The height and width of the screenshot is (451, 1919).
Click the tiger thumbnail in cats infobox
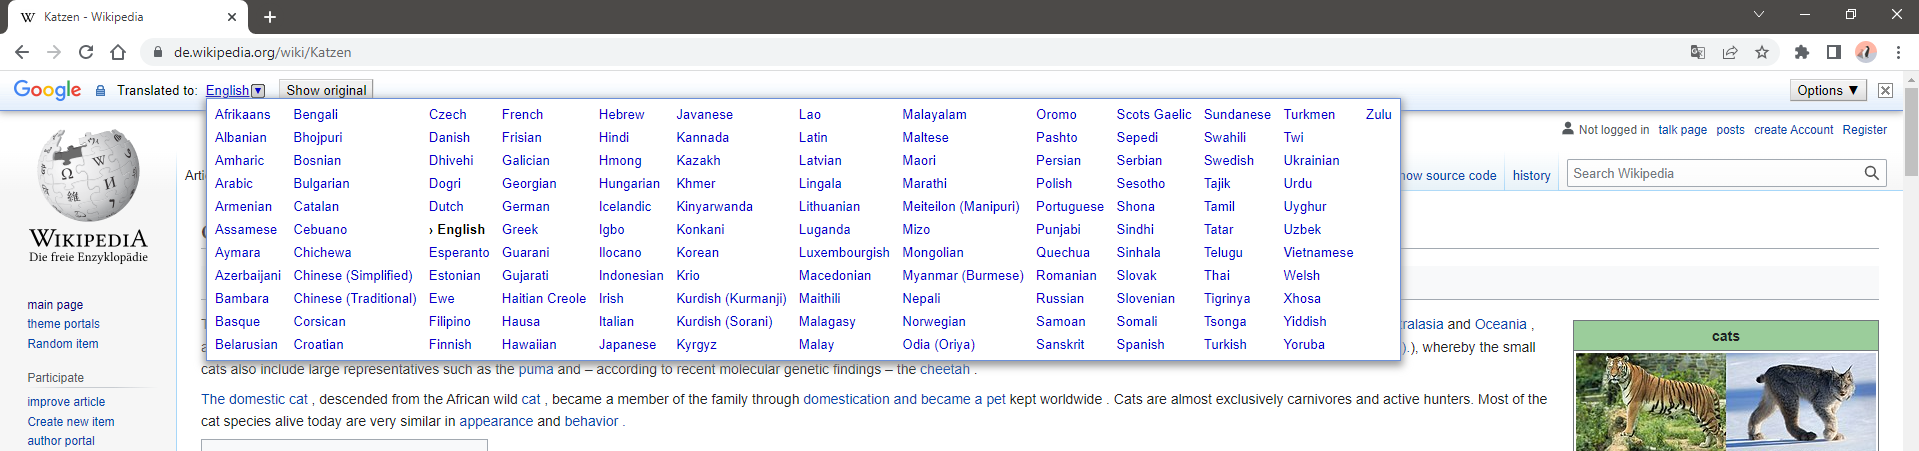click(x=1650, y=402)
